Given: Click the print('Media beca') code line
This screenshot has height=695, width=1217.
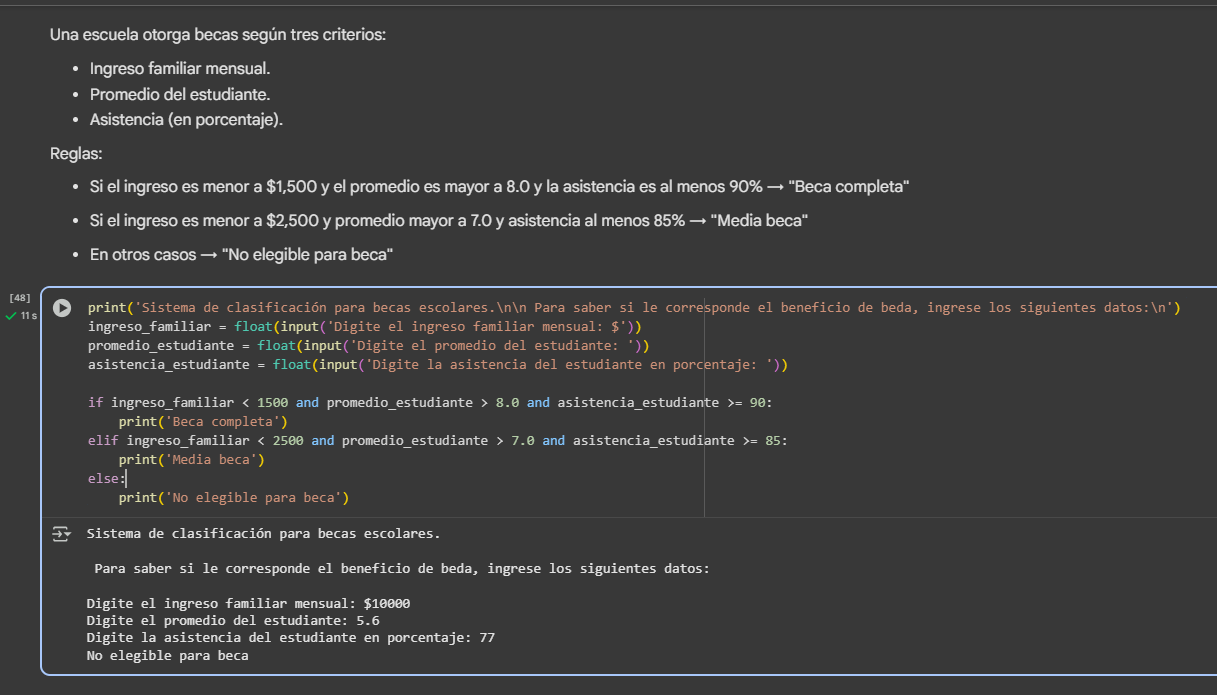Looking at the screenshot, I should coord(192,460).
